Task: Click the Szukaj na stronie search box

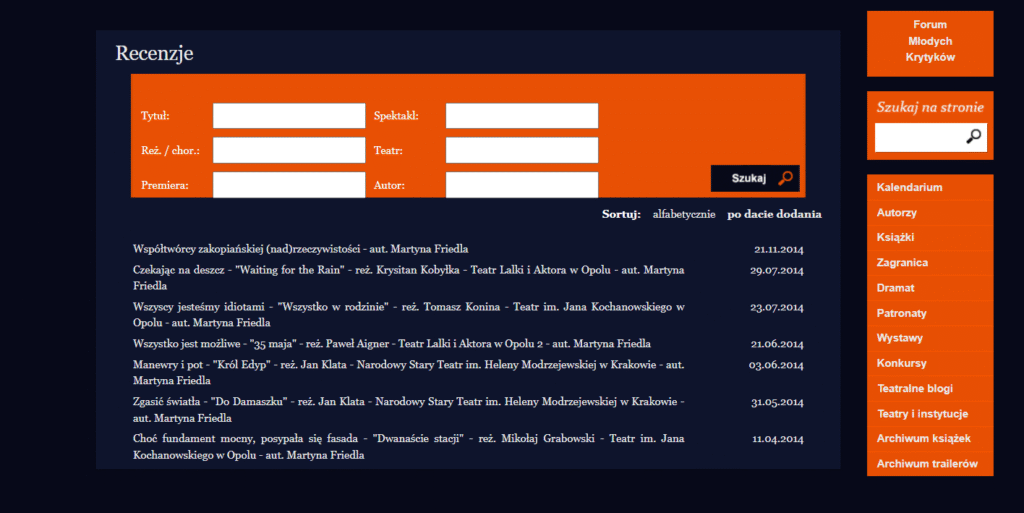Action: click(918, 137)
